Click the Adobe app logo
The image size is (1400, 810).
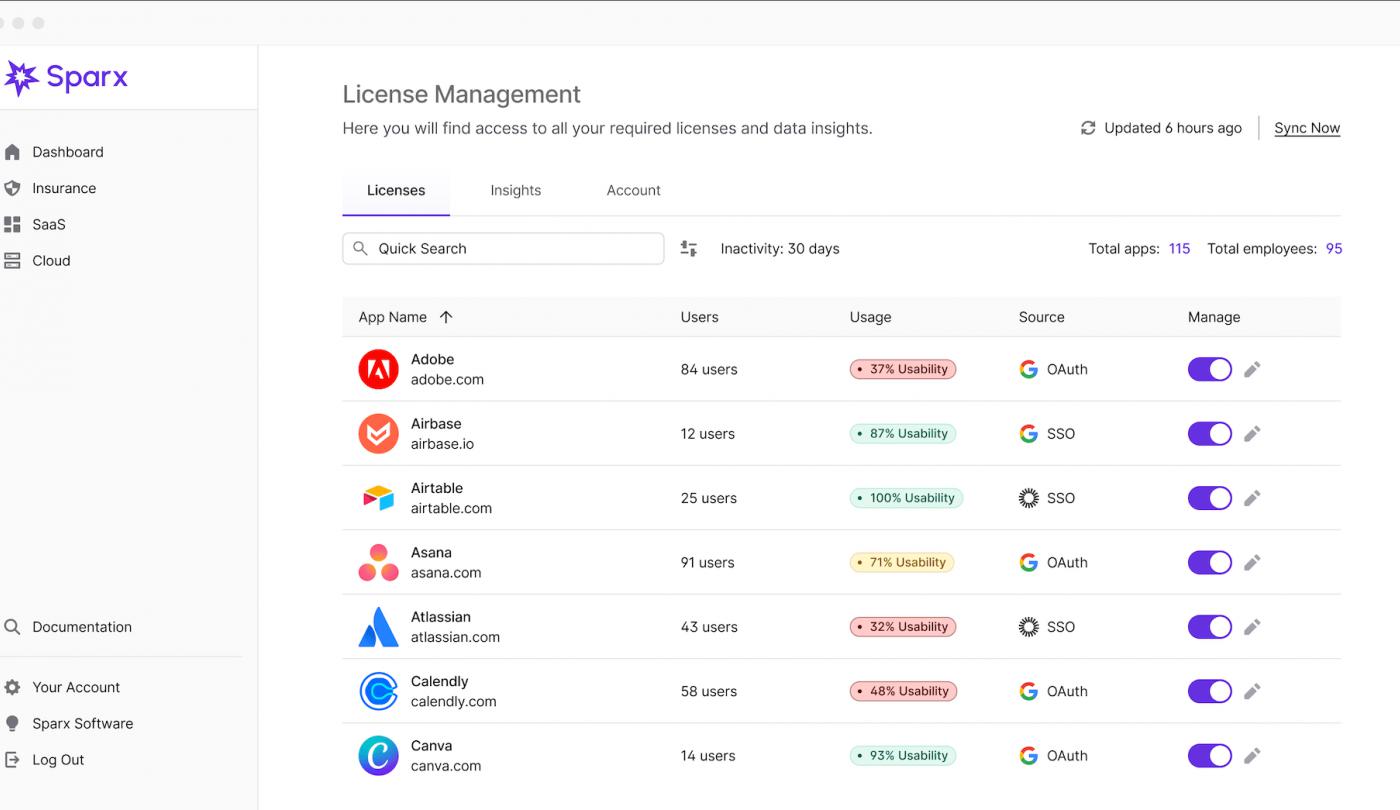point(378,369)
